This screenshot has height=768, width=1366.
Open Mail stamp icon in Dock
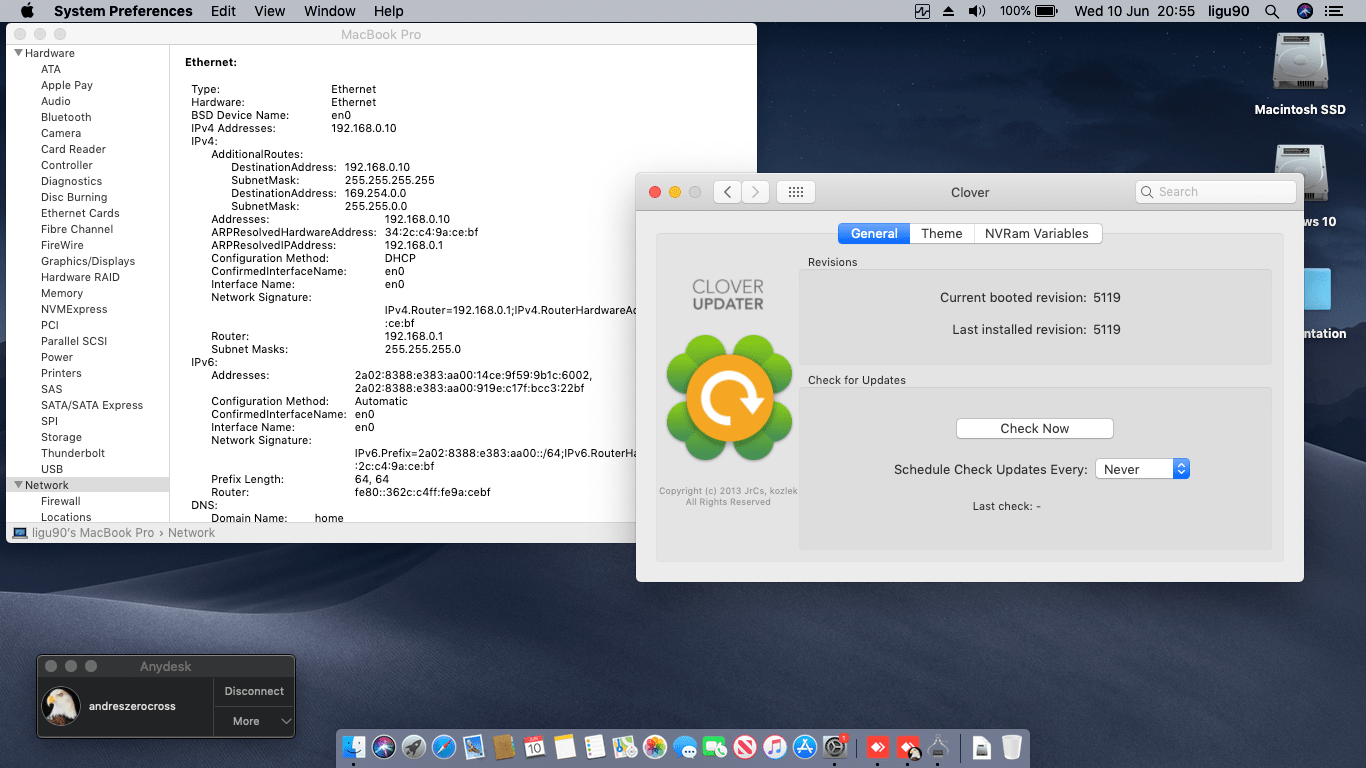(x=474, y=747)
